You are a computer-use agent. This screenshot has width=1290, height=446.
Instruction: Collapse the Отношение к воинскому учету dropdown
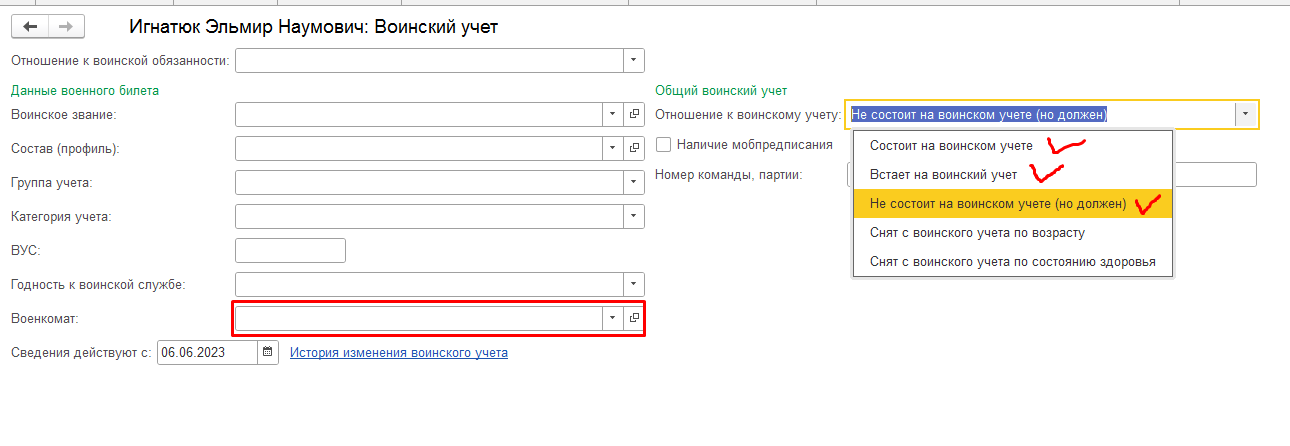tap(1246, 115)
